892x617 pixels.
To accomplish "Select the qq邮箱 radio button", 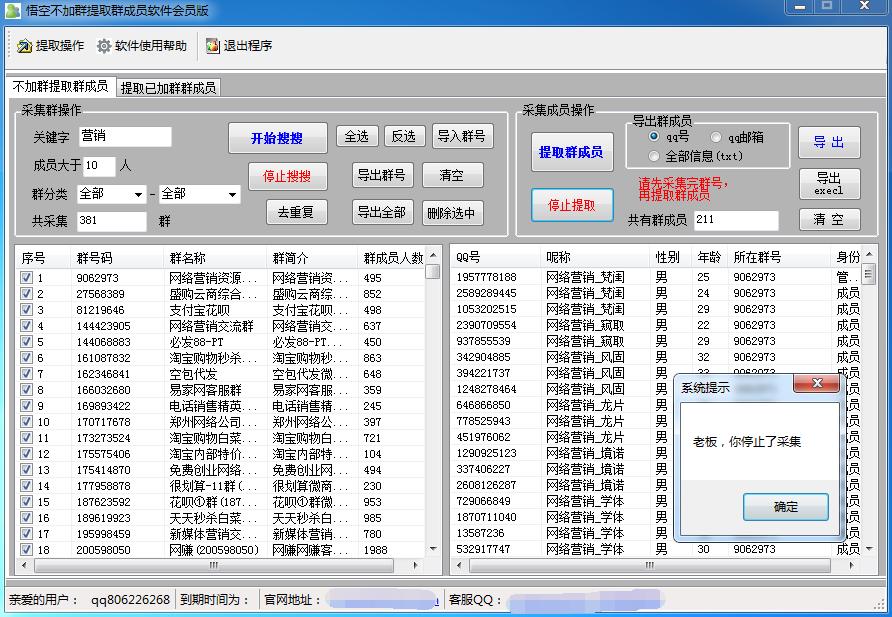I will 717,138.
